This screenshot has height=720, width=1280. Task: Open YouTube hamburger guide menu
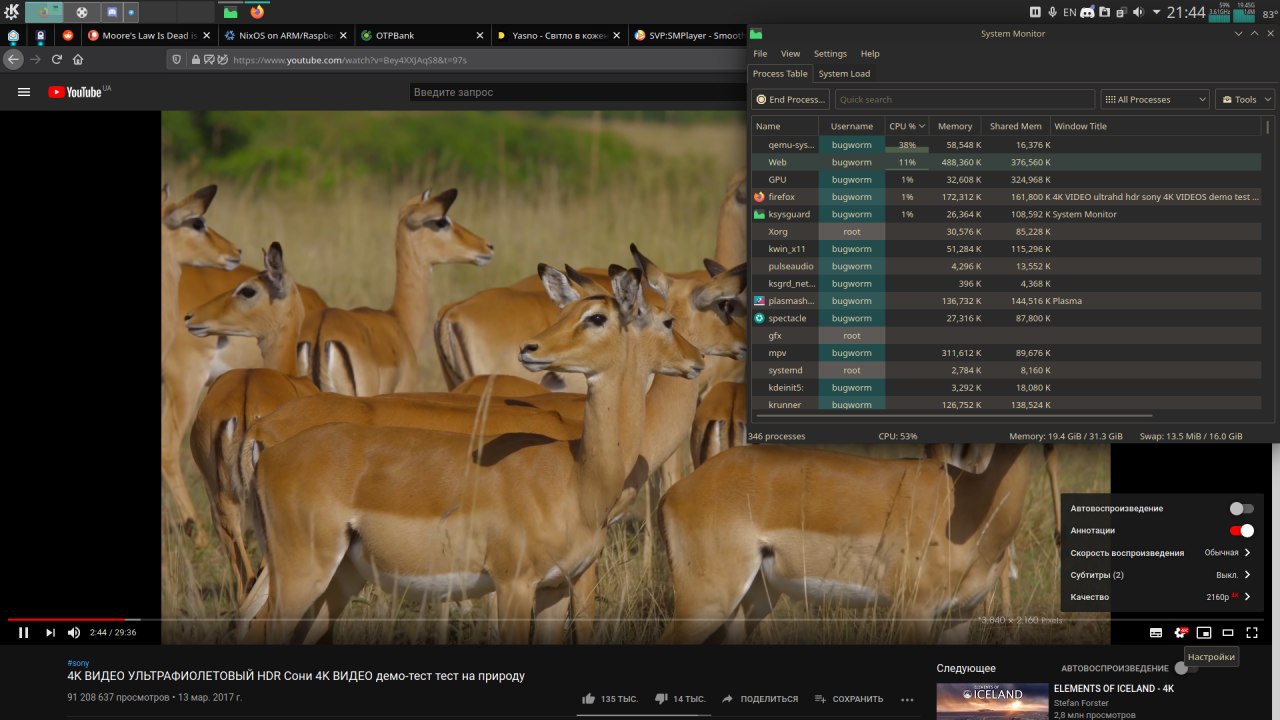coord(24,92)
